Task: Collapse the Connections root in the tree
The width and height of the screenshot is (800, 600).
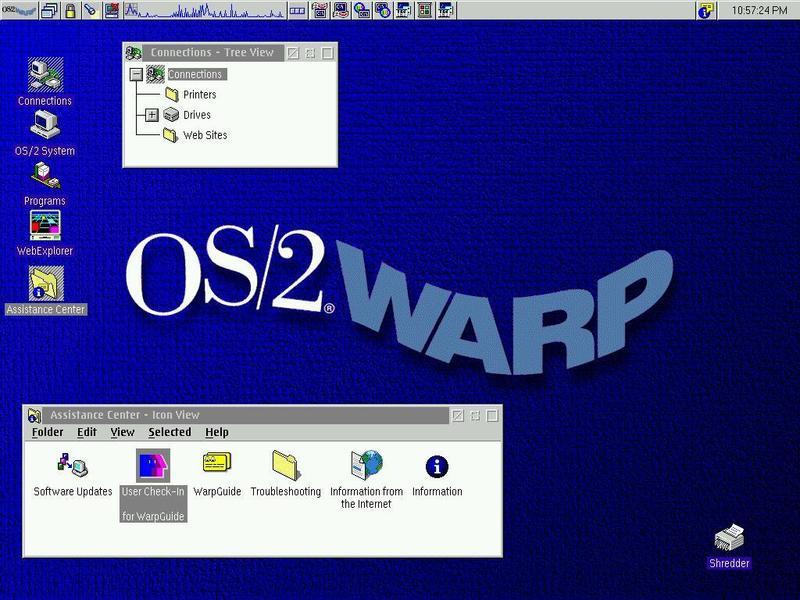Action: click(135, 74)
